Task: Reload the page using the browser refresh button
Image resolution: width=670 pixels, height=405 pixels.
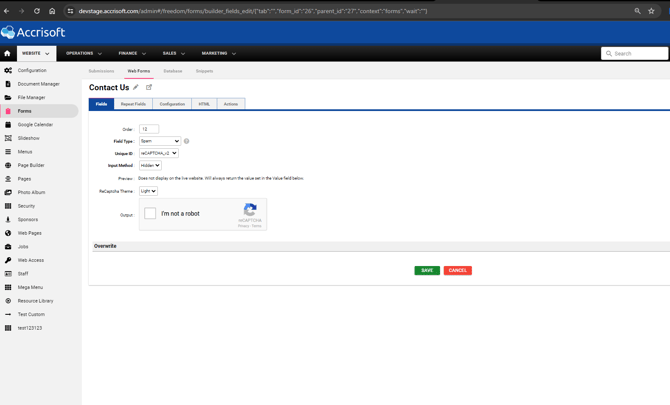Action: pyautogui.click(x=37, y=11)
